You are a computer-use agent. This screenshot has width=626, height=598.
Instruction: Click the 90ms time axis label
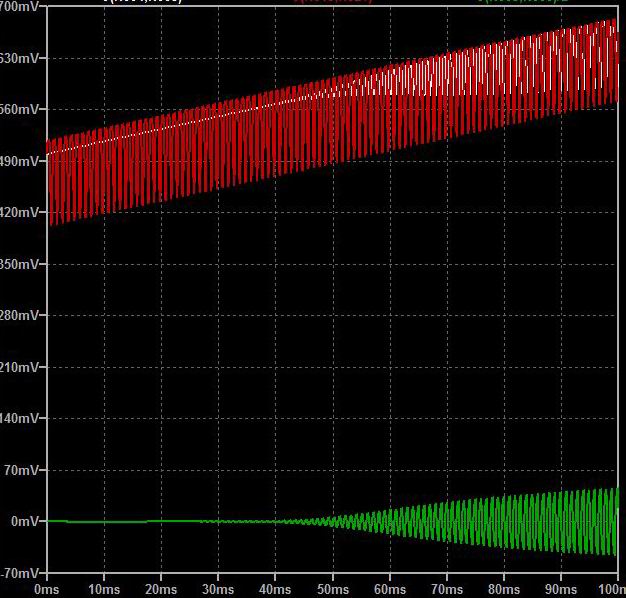pyautogui.click(x=560, y=590)
